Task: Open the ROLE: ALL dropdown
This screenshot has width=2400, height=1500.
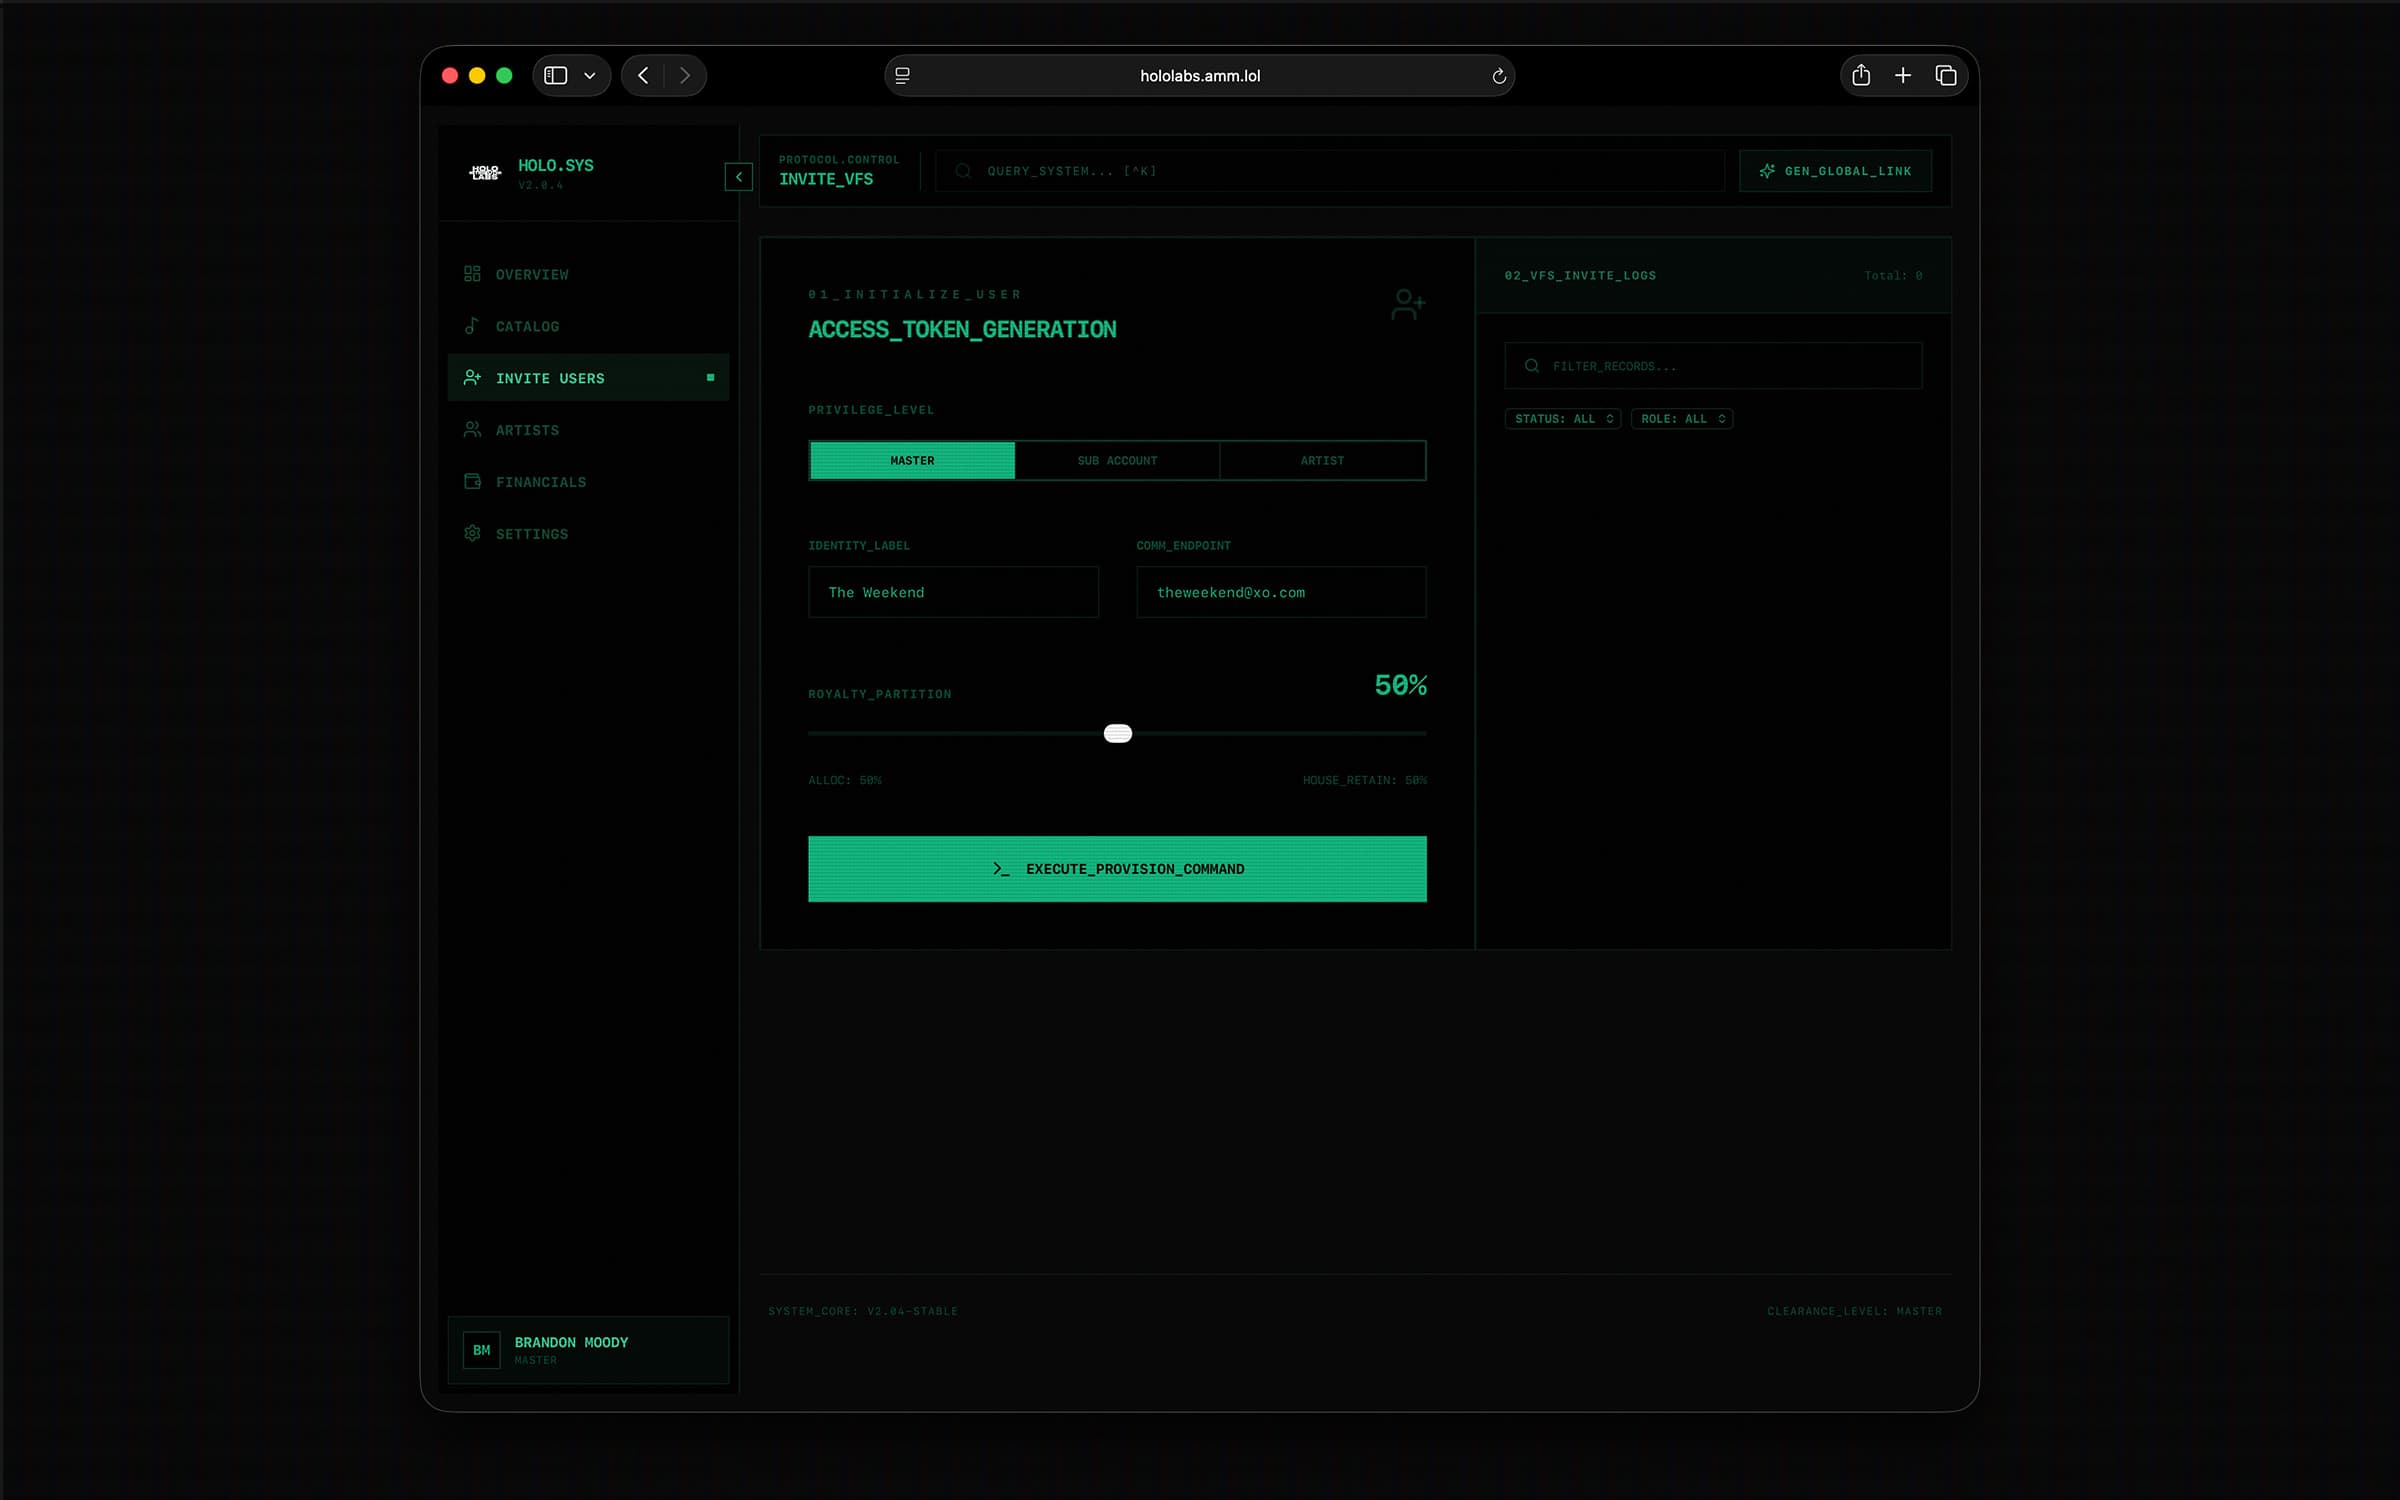Action: pyautogui.click(x=1681, y=418)
